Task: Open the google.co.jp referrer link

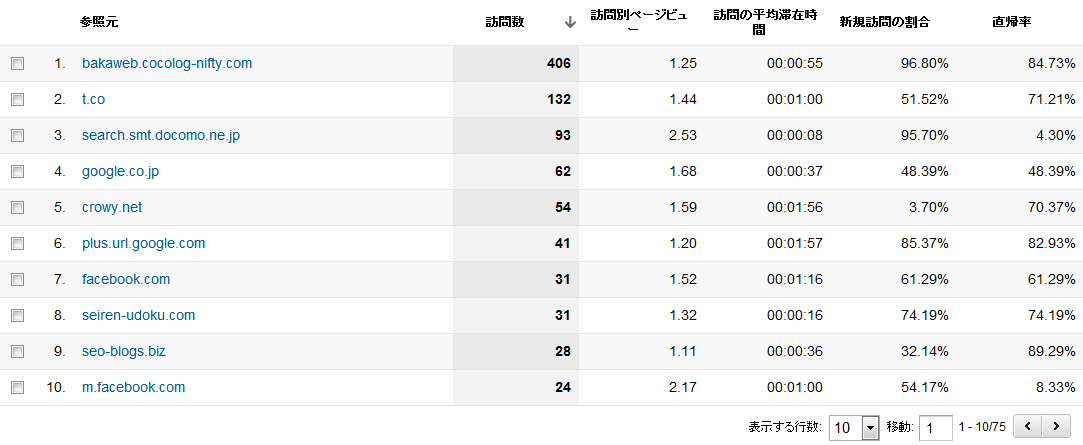Action: [x=120, y=171]
